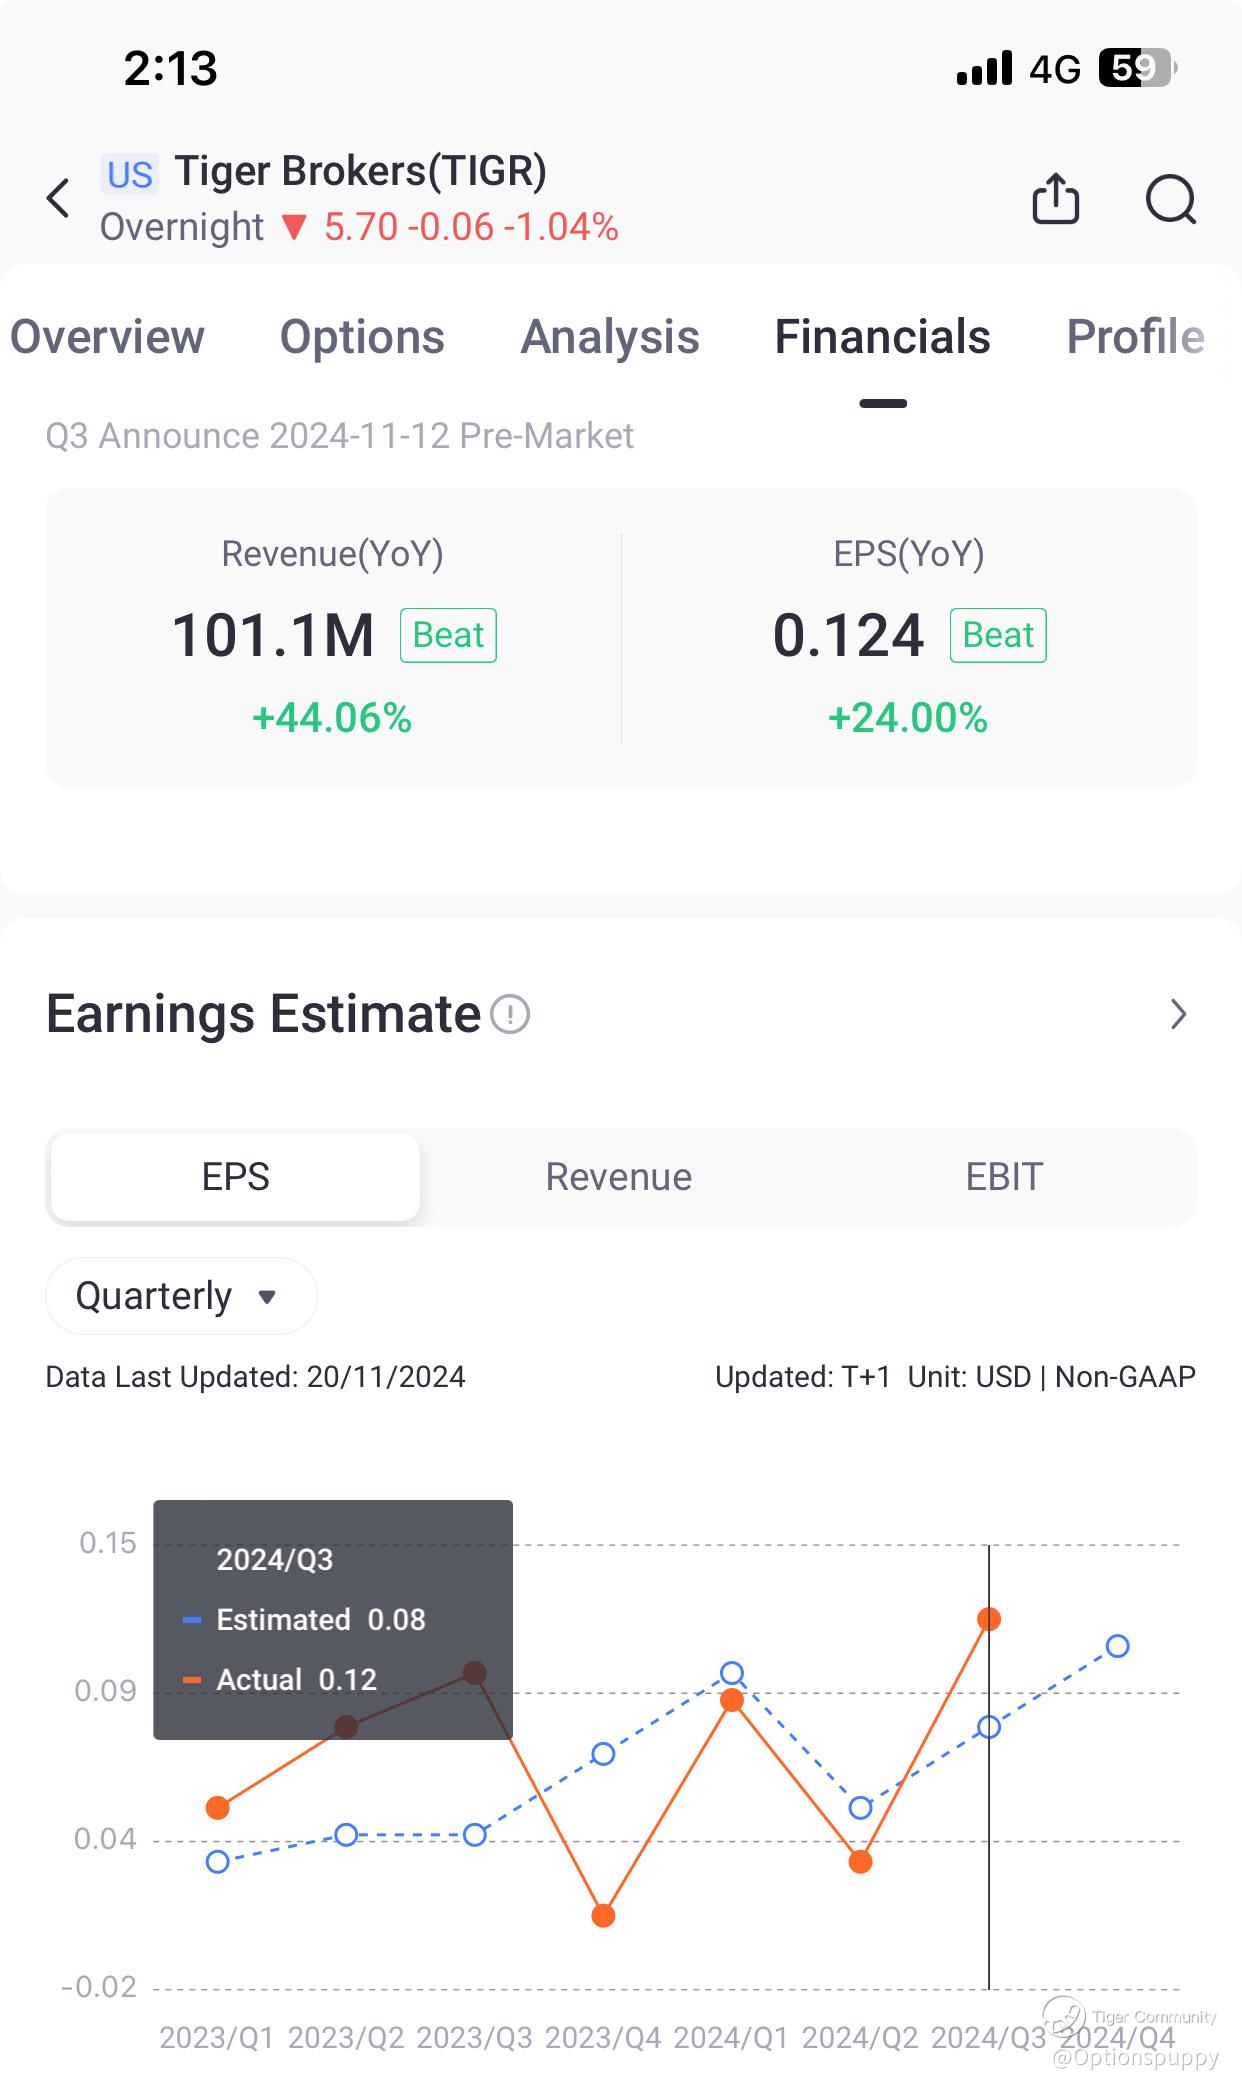The width and height of the screenshot is (1242, 2085).
Task: Select the 2024/Q1 actual orange point
Action: 732,1700
